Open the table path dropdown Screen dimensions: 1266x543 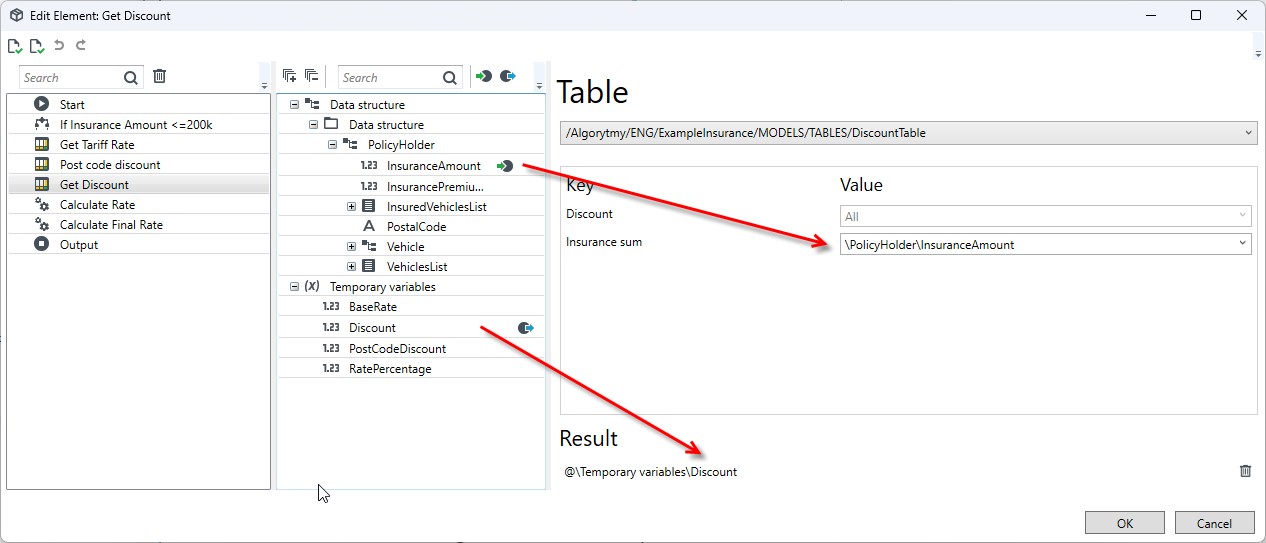pos(1248,132)
